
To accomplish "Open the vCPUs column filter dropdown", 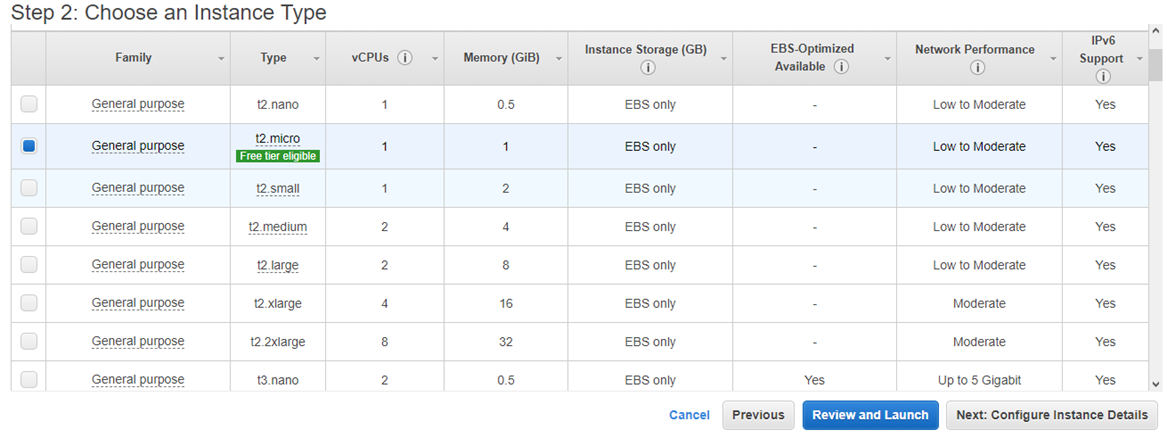I will [x=435, y=59].
